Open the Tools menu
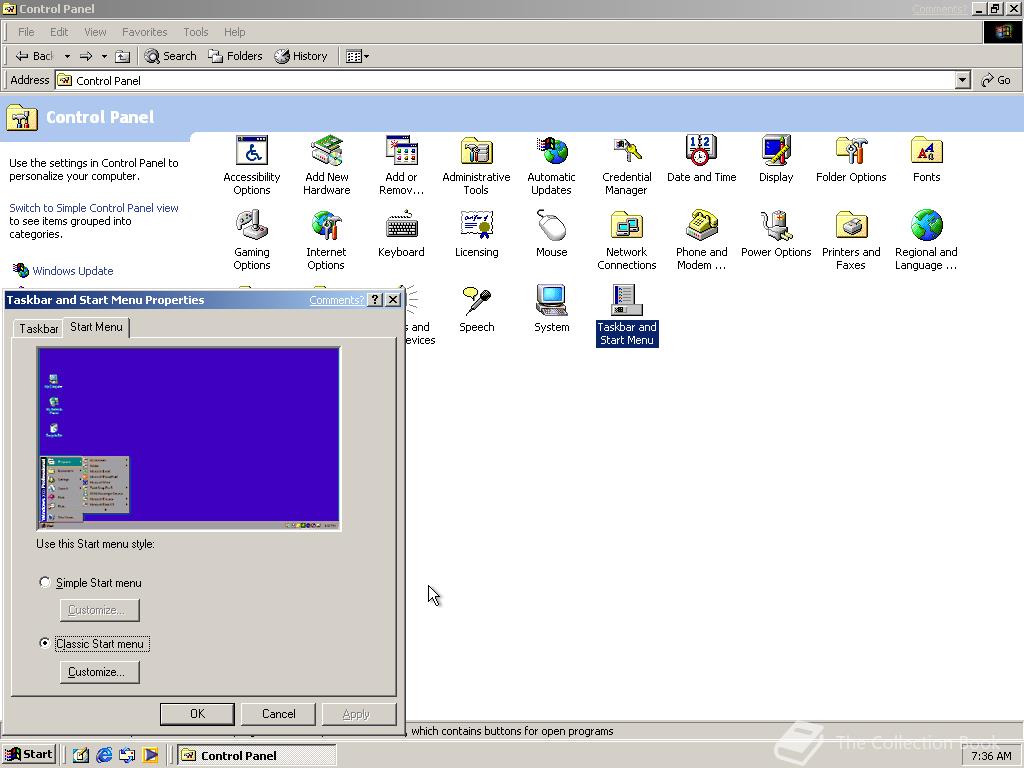 click(195, 32)
